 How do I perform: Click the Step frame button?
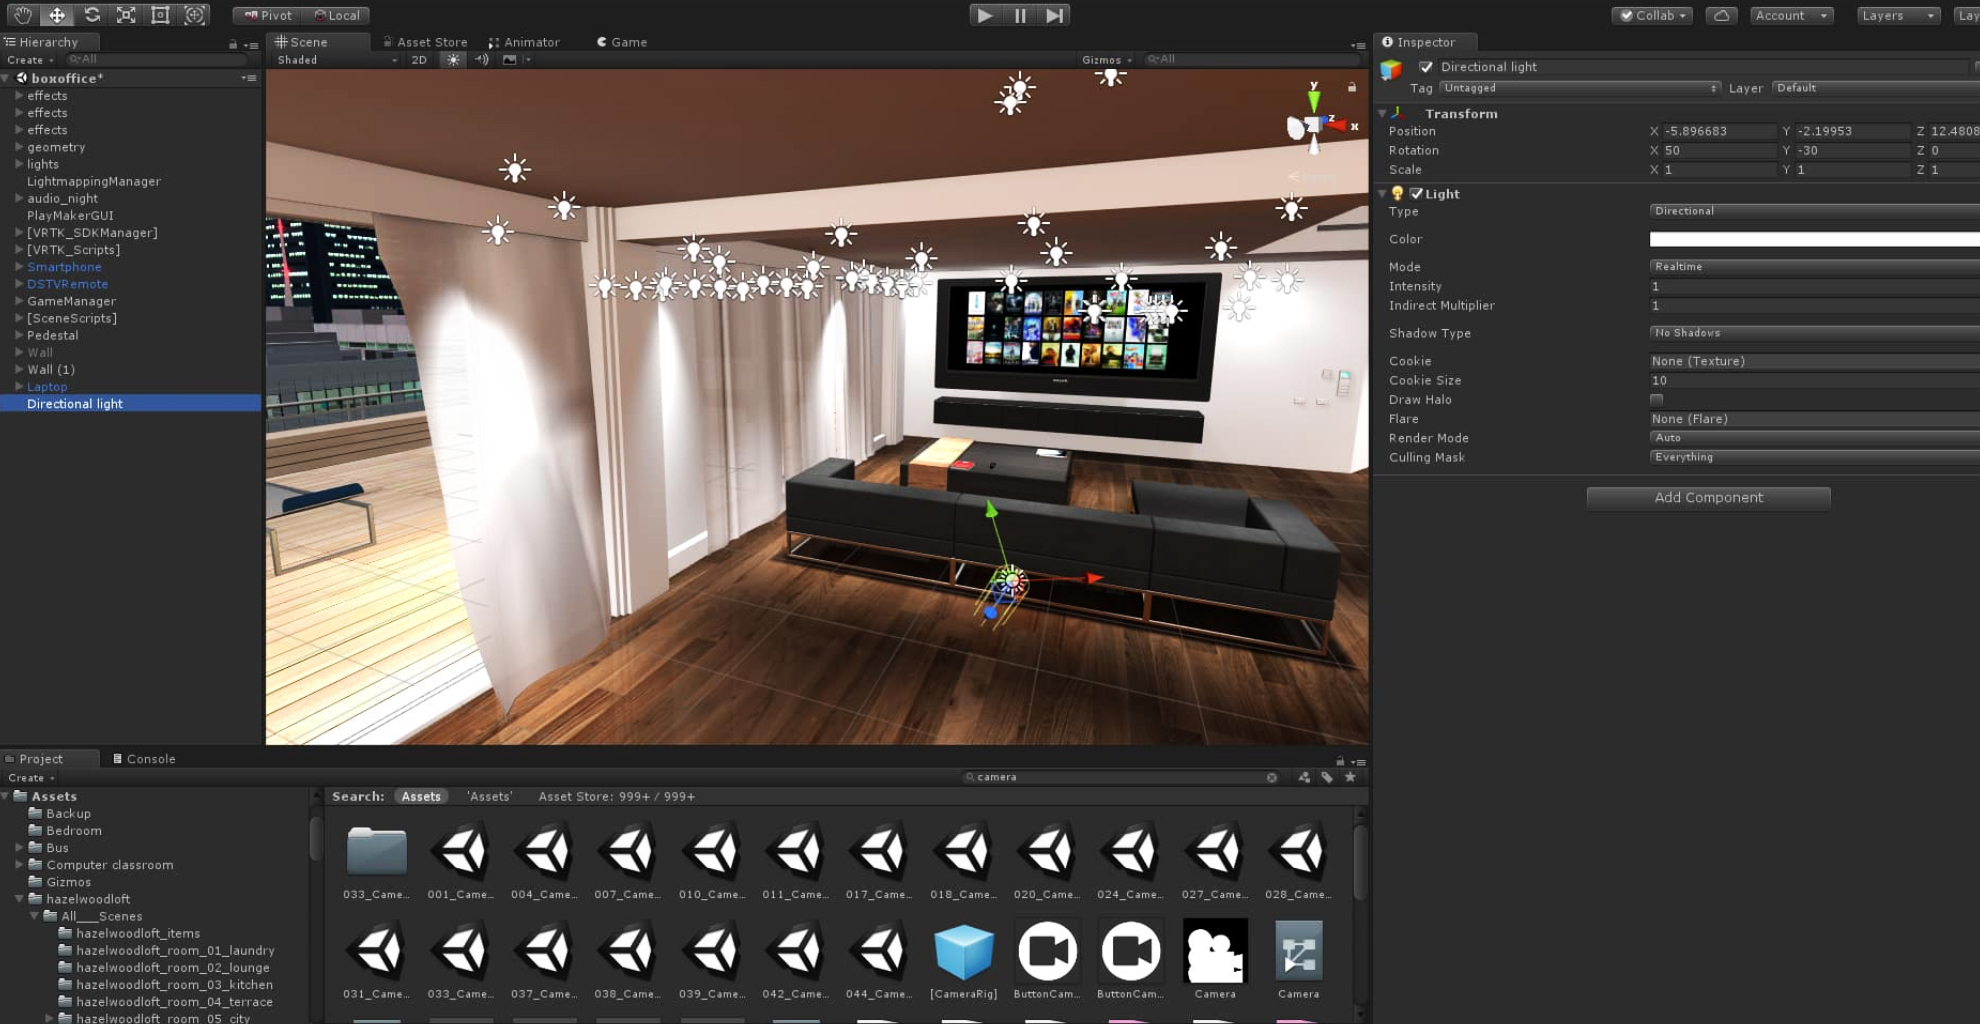(1054, 15)
